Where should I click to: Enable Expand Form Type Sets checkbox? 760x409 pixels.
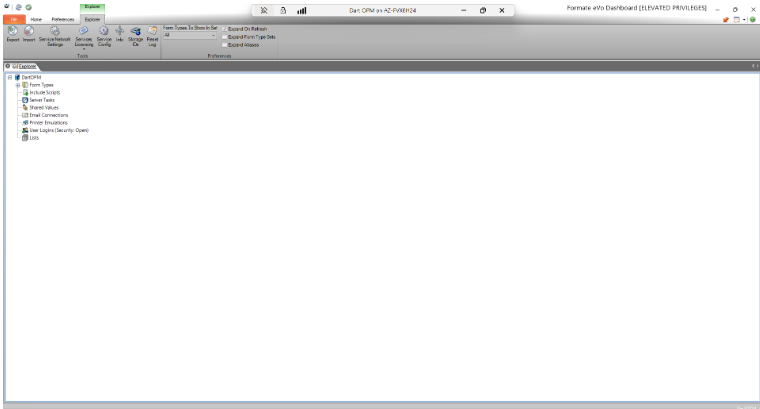point(224,37)
